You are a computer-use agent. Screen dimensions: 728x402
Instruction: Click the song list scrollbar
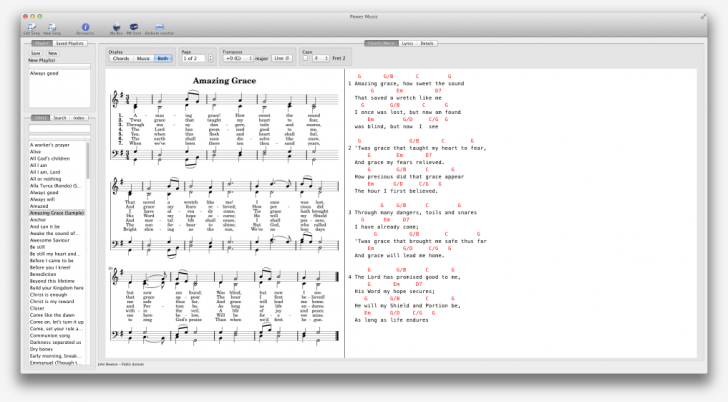click(88, 160)
